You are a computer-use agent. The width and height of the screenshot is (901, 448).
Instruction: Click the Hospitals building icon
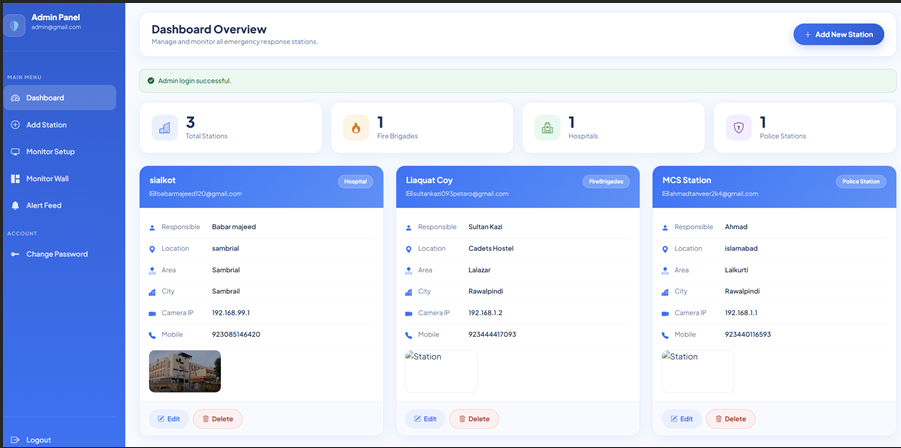547,128
